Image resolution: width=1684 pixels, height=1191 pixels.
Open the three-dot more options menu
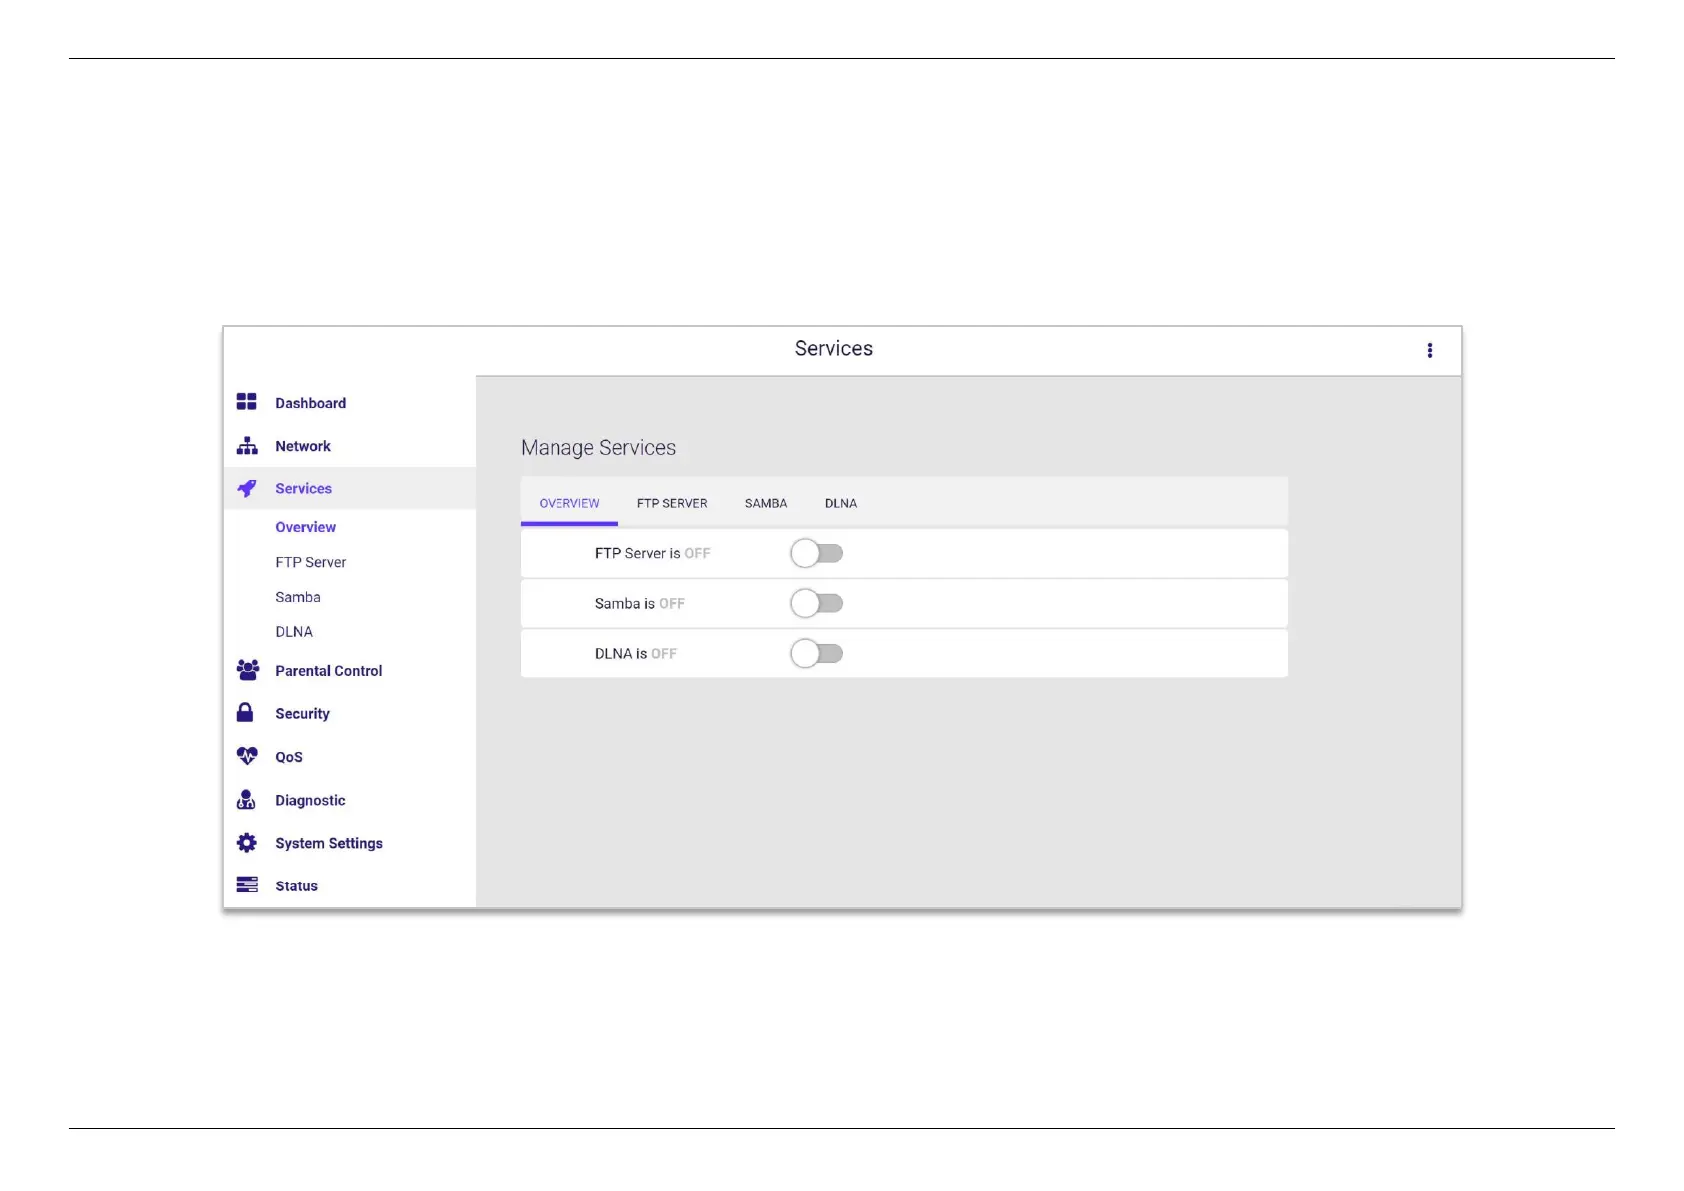[x=1429, y=350]
